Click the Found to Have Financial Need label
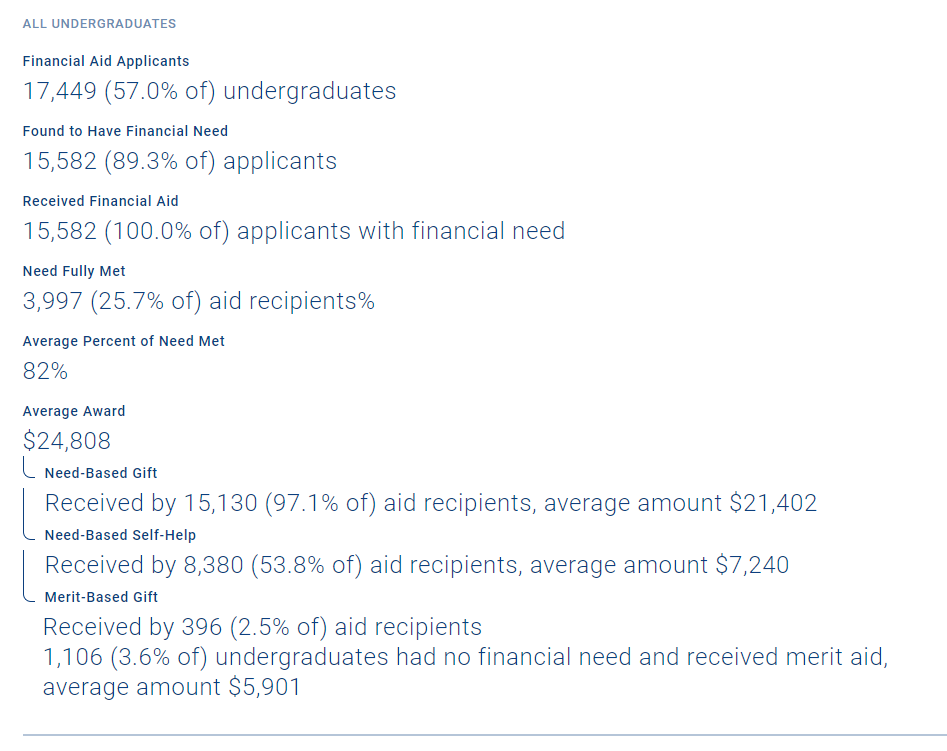 point(125,131)
